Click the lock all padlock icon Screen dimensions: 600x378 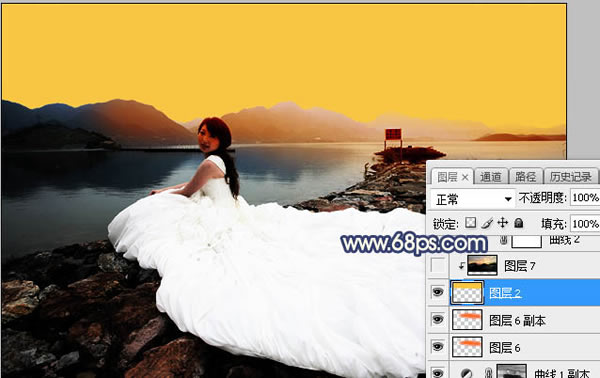pyautogui.click(x=518, y=223)
